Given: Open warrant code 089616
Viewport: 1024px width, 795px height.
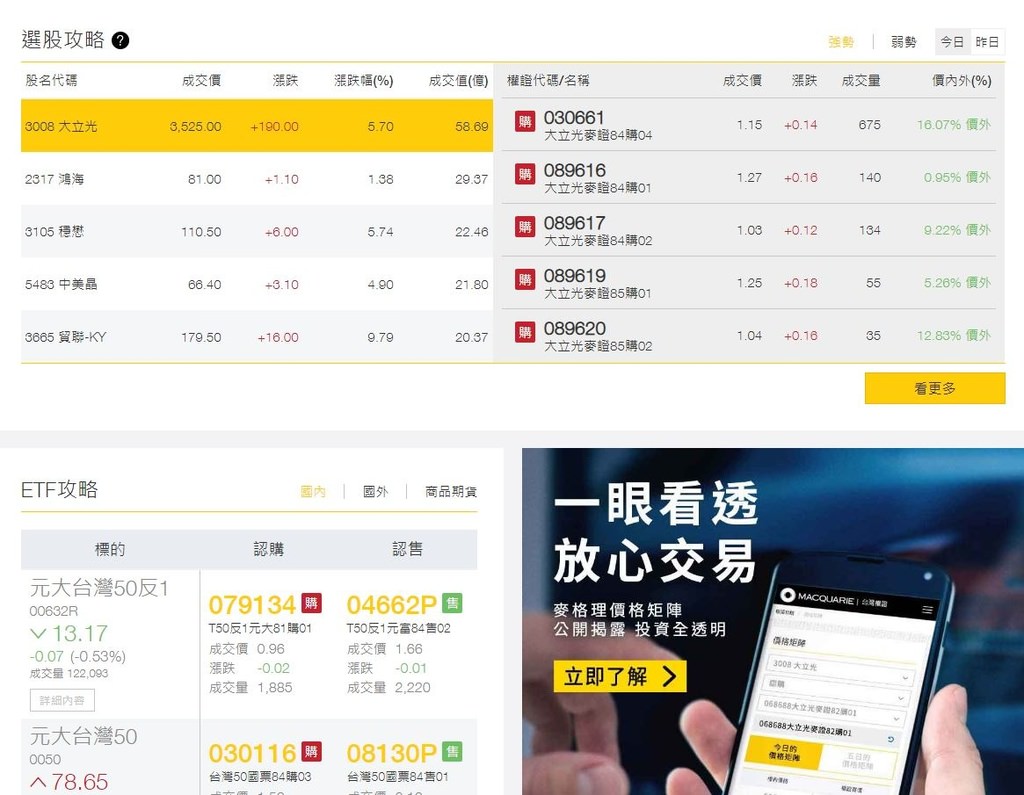Looking at the screenshot, I should click(x=574, y=170).
